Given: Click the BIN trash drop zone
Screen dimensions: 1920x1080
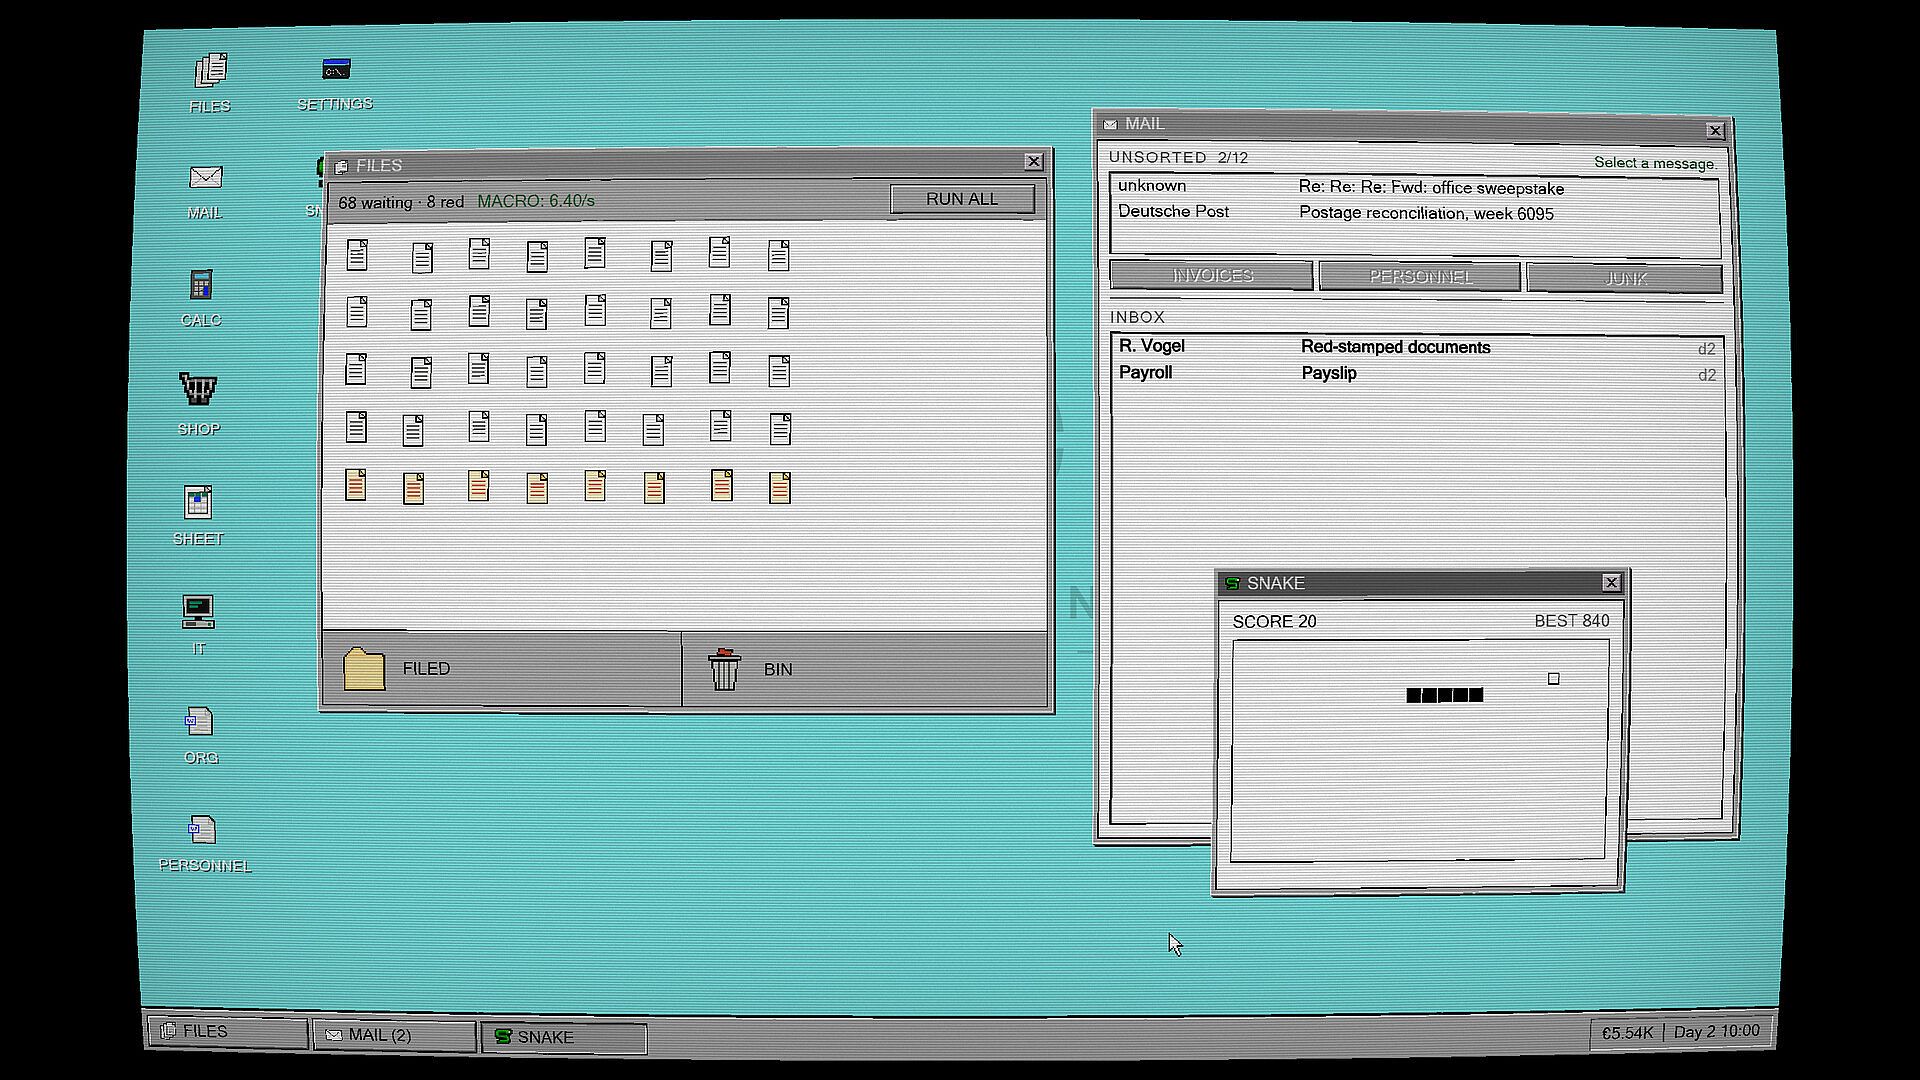Looking at the screenshot, I should coord(865,669).
